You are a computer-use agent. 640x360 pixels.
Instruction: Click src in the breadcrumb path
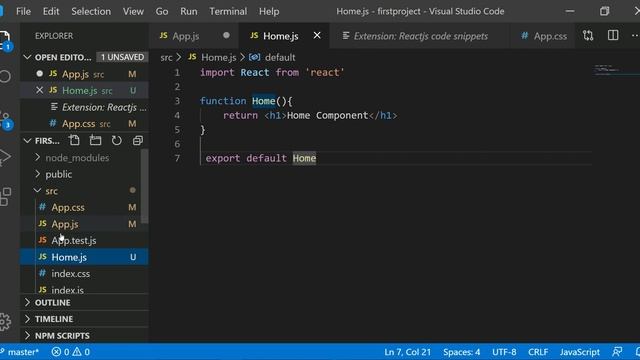(166, 58)
